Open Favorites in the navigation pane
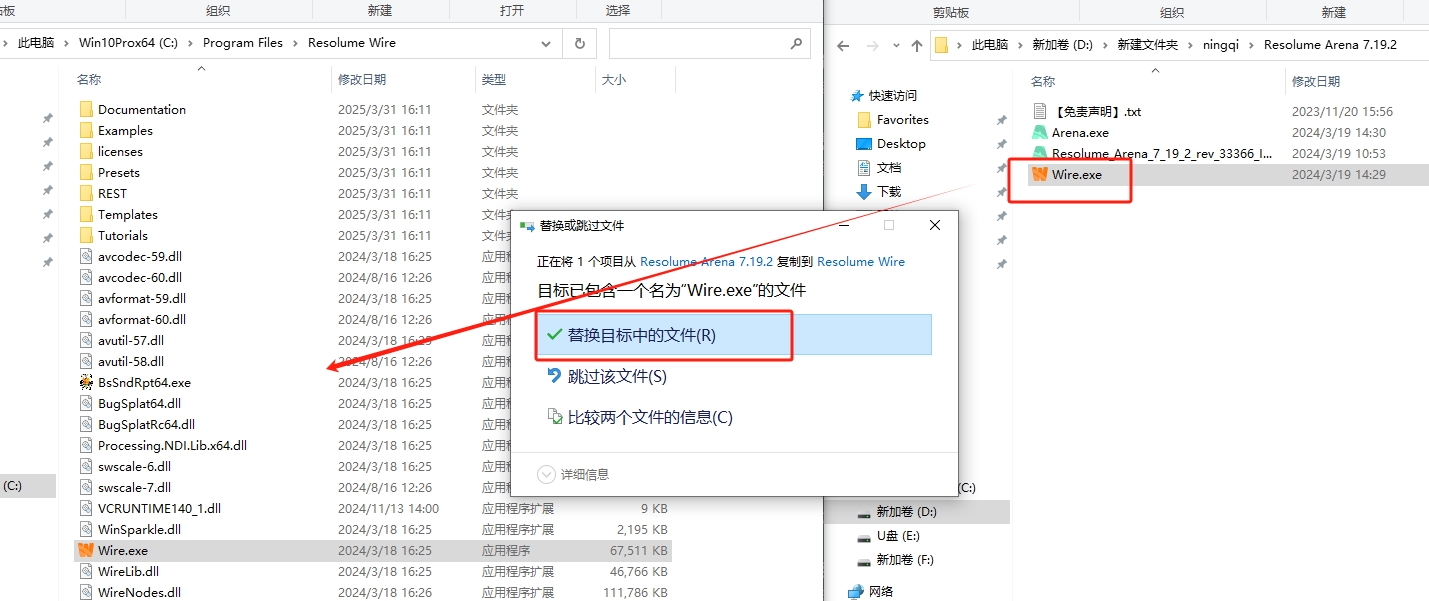 click(903, 119)
